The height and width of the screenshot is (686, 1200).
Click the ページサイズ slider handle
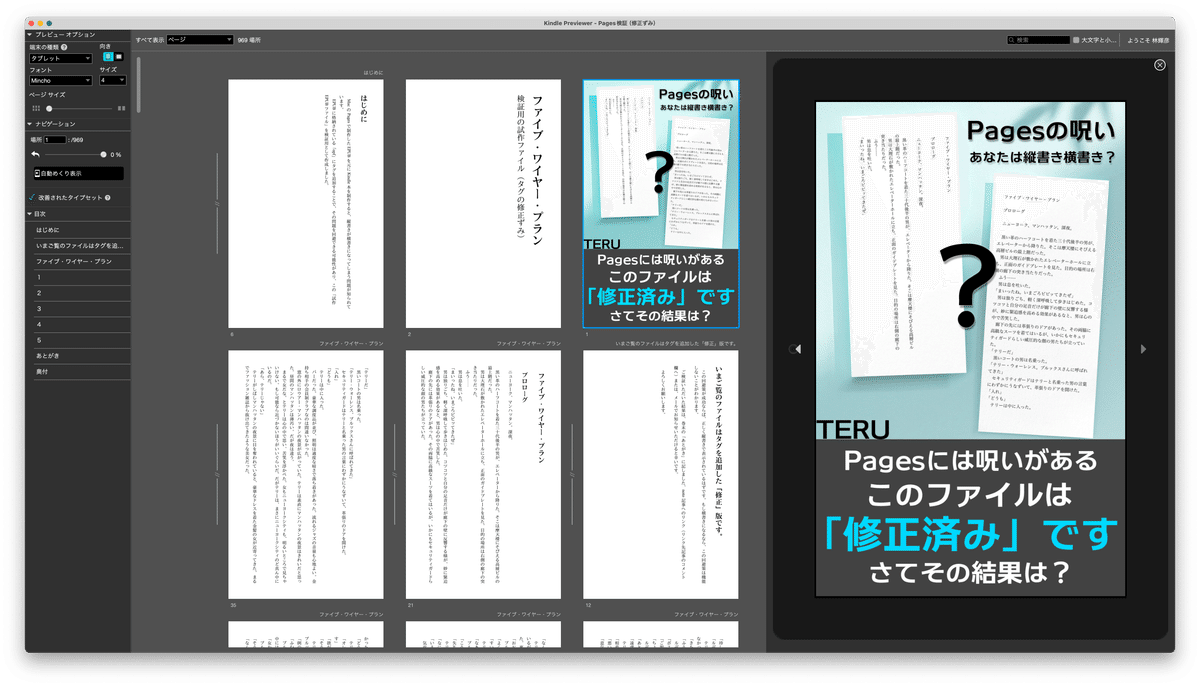pyautogui.click(x=49, y=108)
